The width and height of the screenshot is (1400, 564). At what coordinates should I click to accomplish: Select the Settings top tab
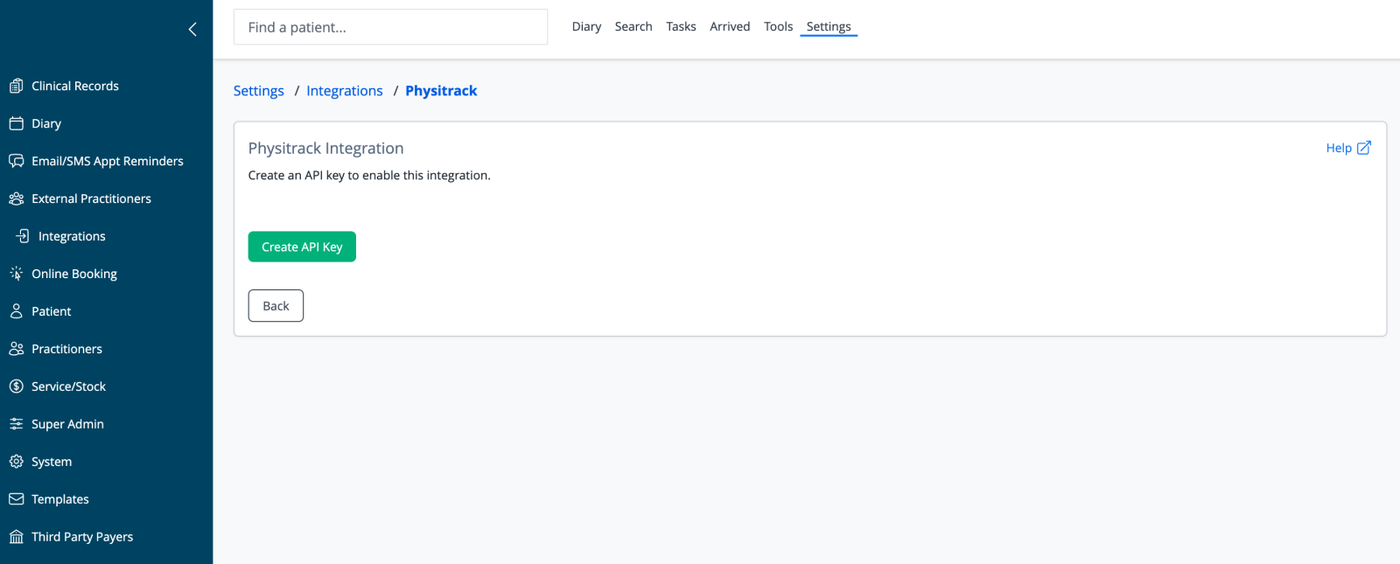click(829, 27)
